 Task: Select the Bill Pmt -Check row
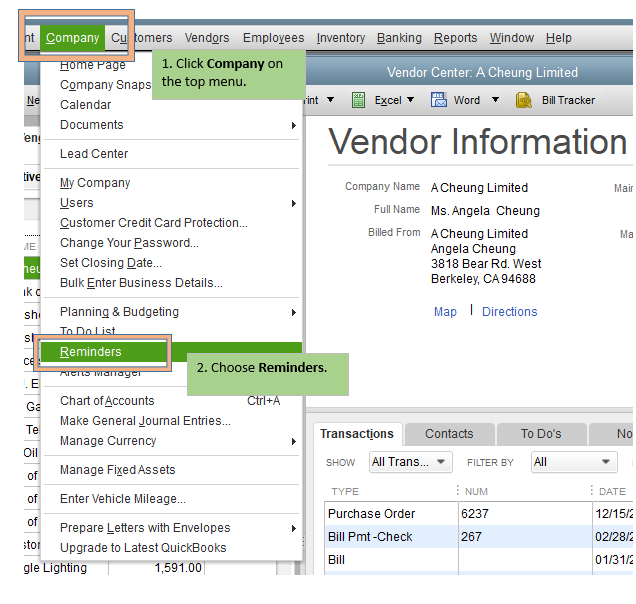[479, 537]
